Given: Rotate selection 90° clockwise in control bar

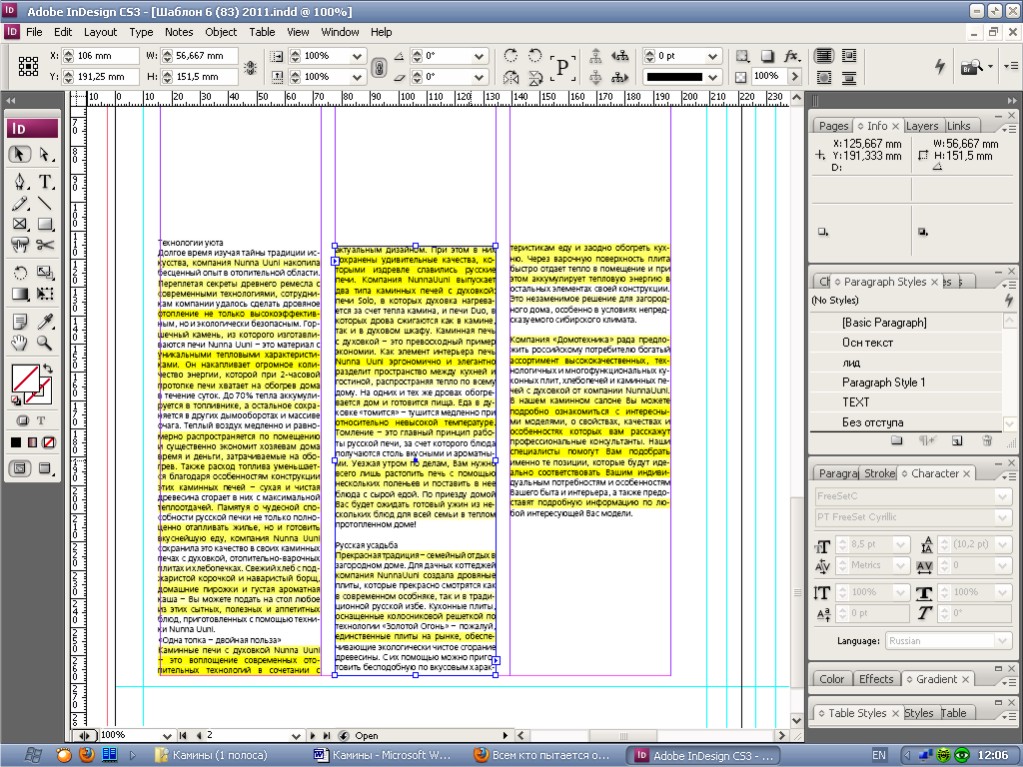Looking at the screenshot, I should 511,55.
